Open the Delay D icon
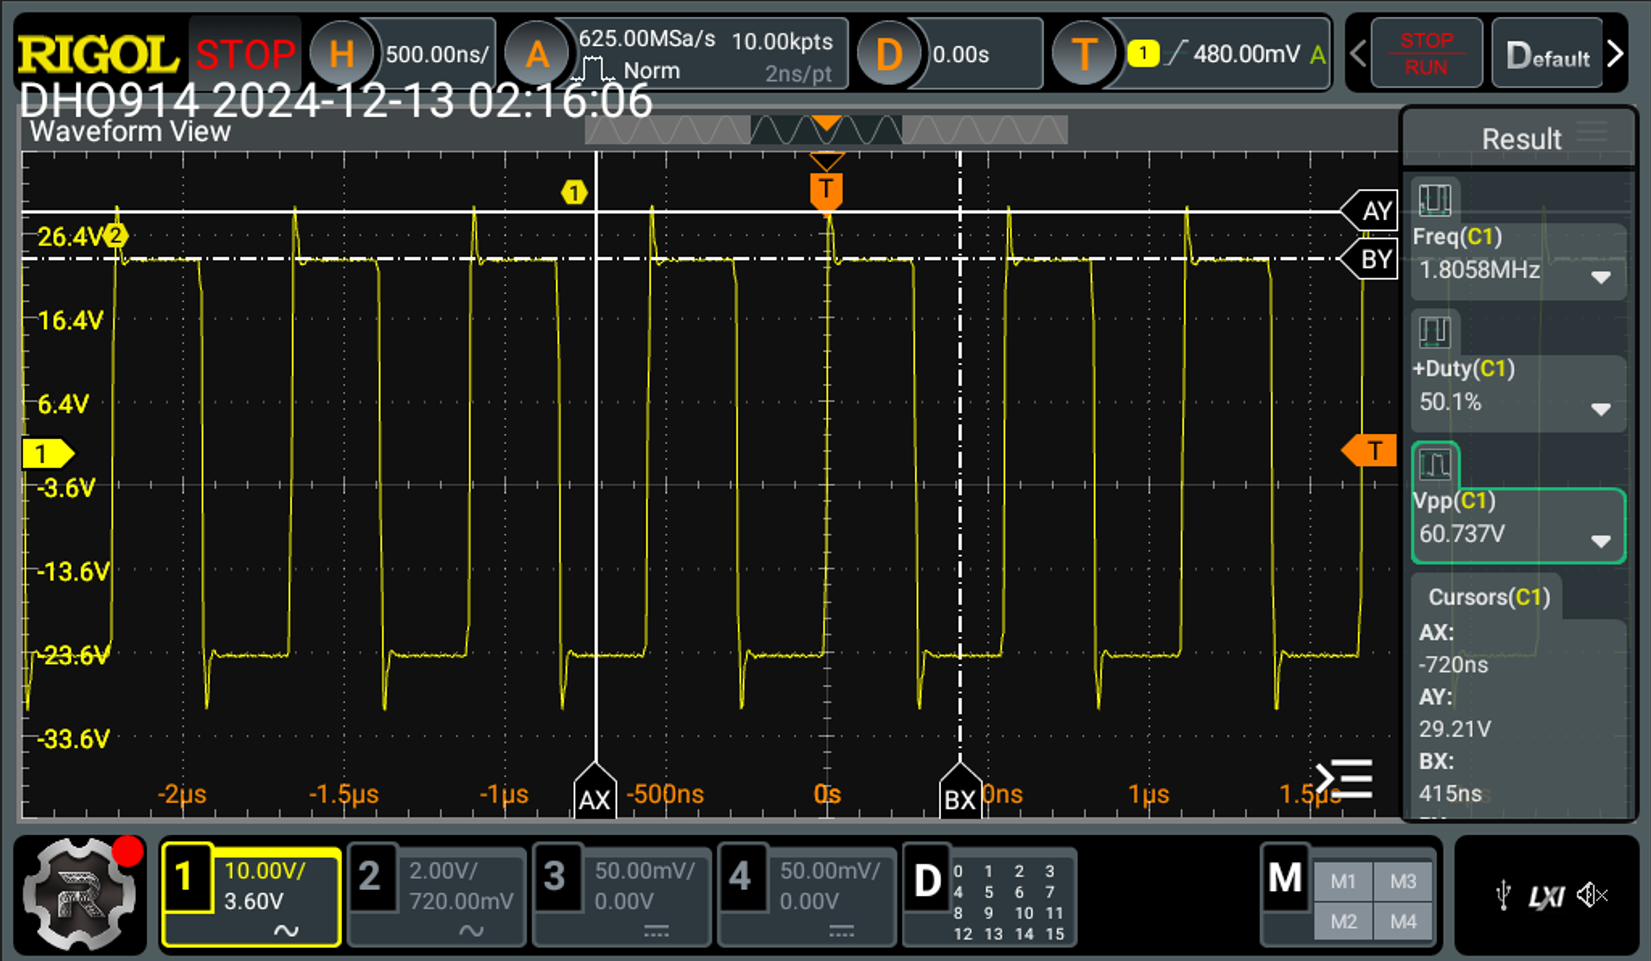Viewport: 1651px width, 961px height. coord(889,54)
